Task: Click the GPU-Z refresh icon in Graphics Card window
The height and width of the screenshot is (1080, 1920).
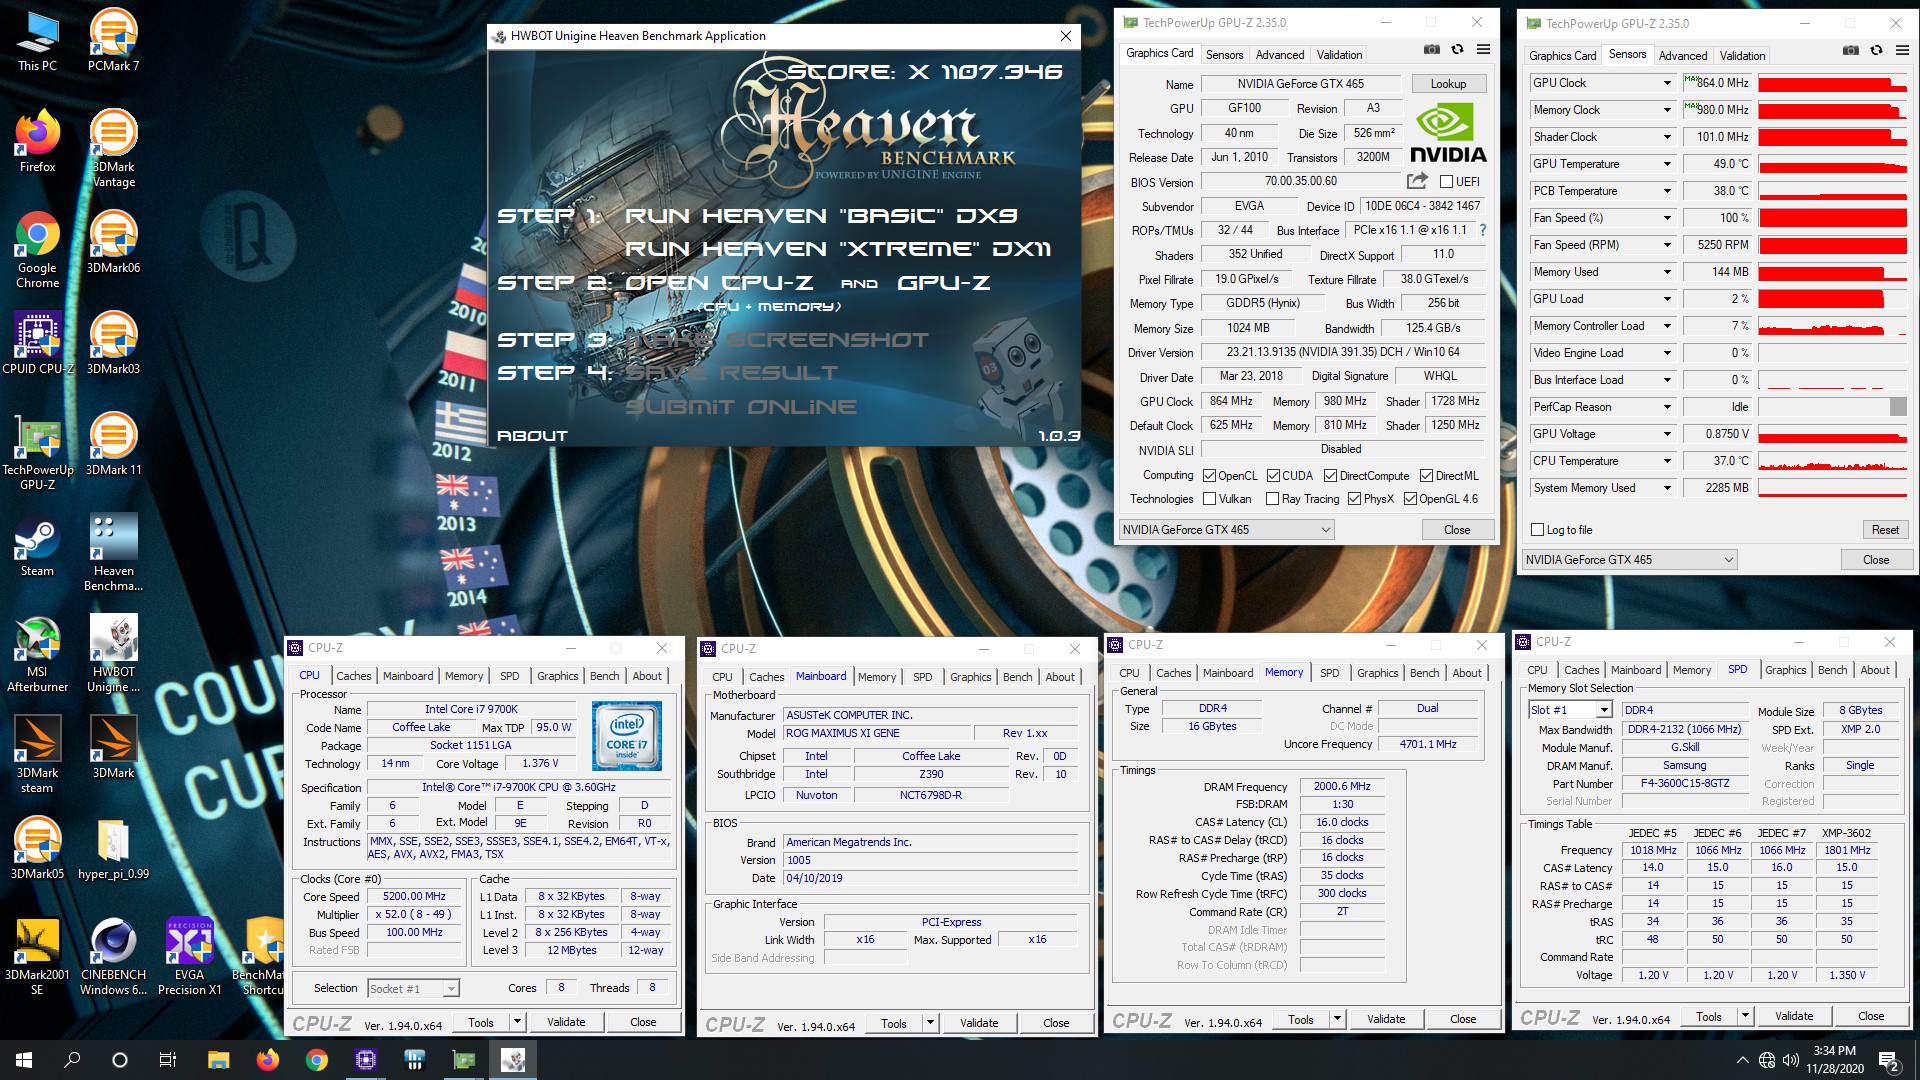Action: click(1458, 50)
